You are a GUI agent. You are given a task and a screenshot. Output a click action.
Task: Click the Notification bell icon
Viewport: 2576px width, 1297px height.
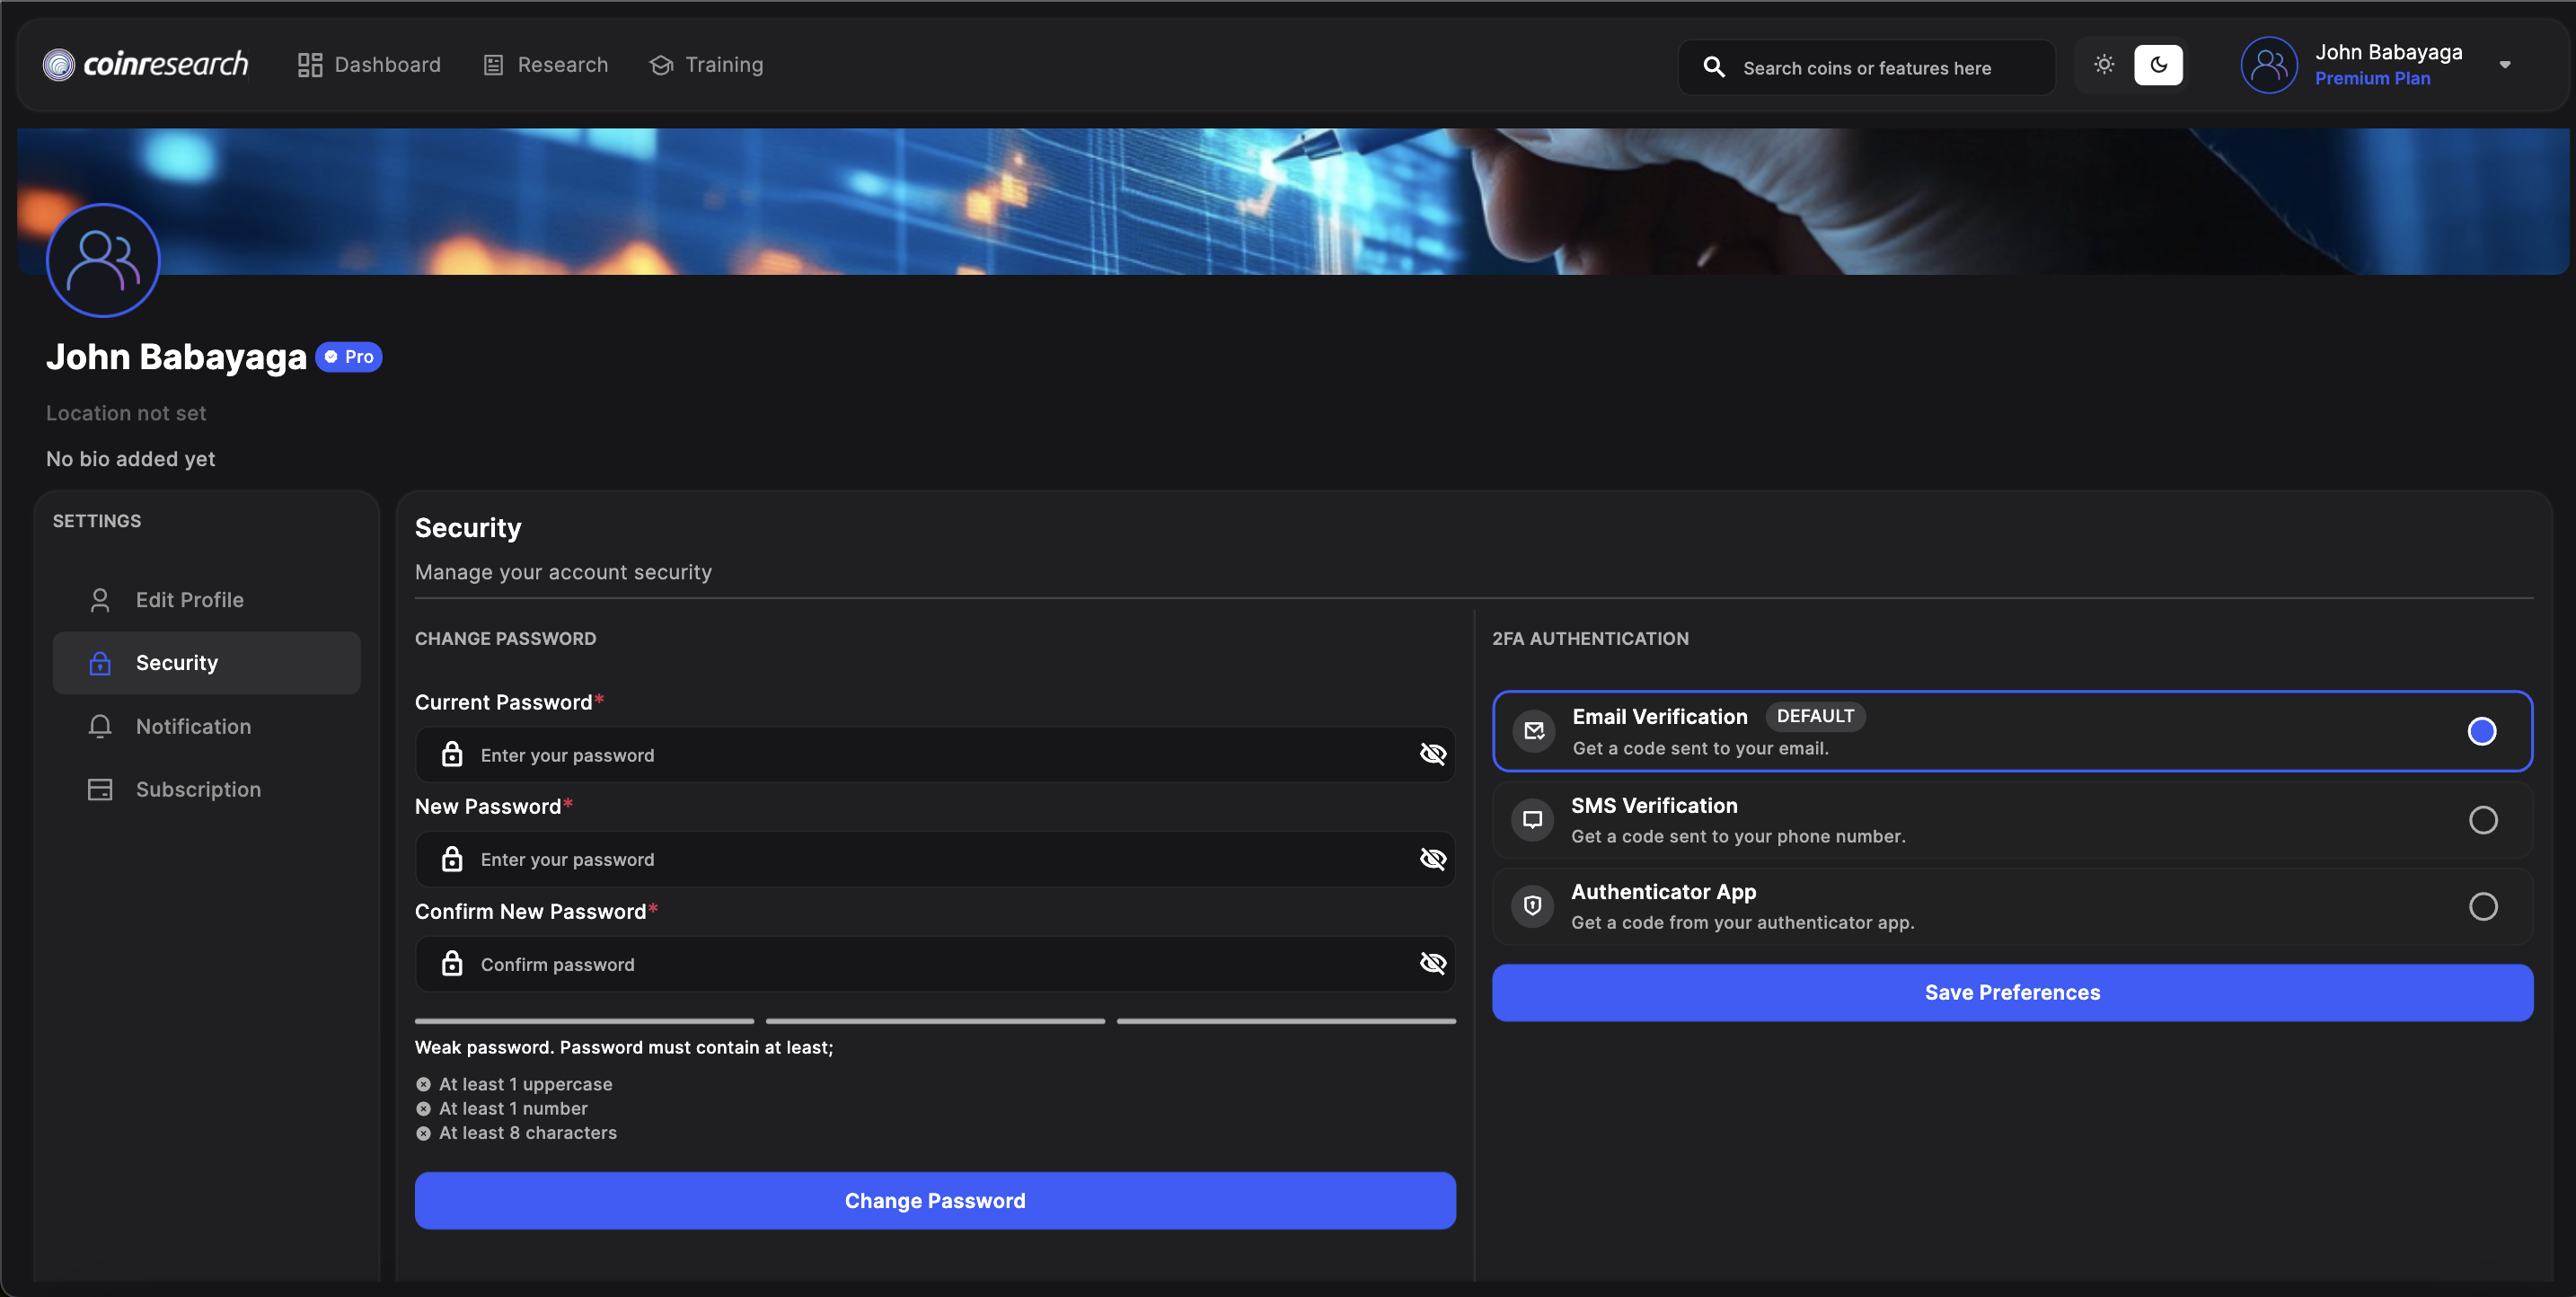point(100,726)
